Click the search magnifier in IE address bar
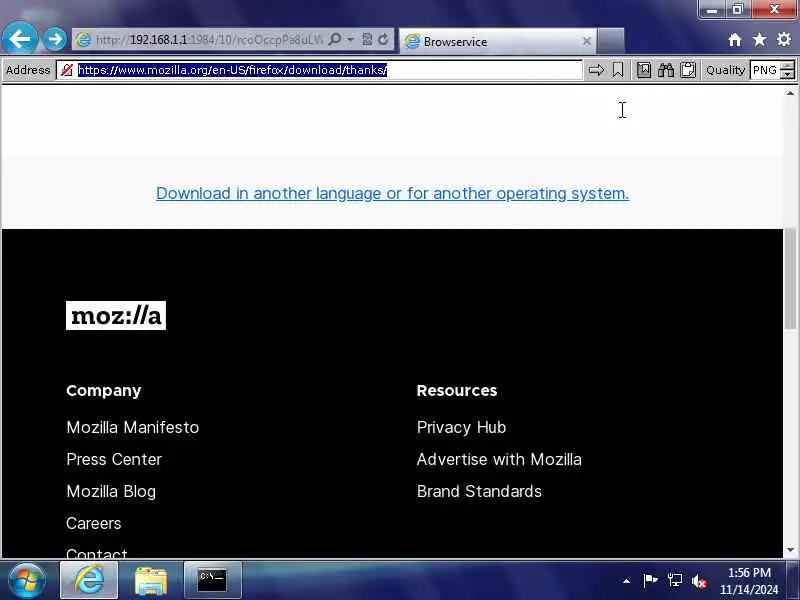Viewport: 800px width, 600px height. pyautogui.click(x=335, y=40)
